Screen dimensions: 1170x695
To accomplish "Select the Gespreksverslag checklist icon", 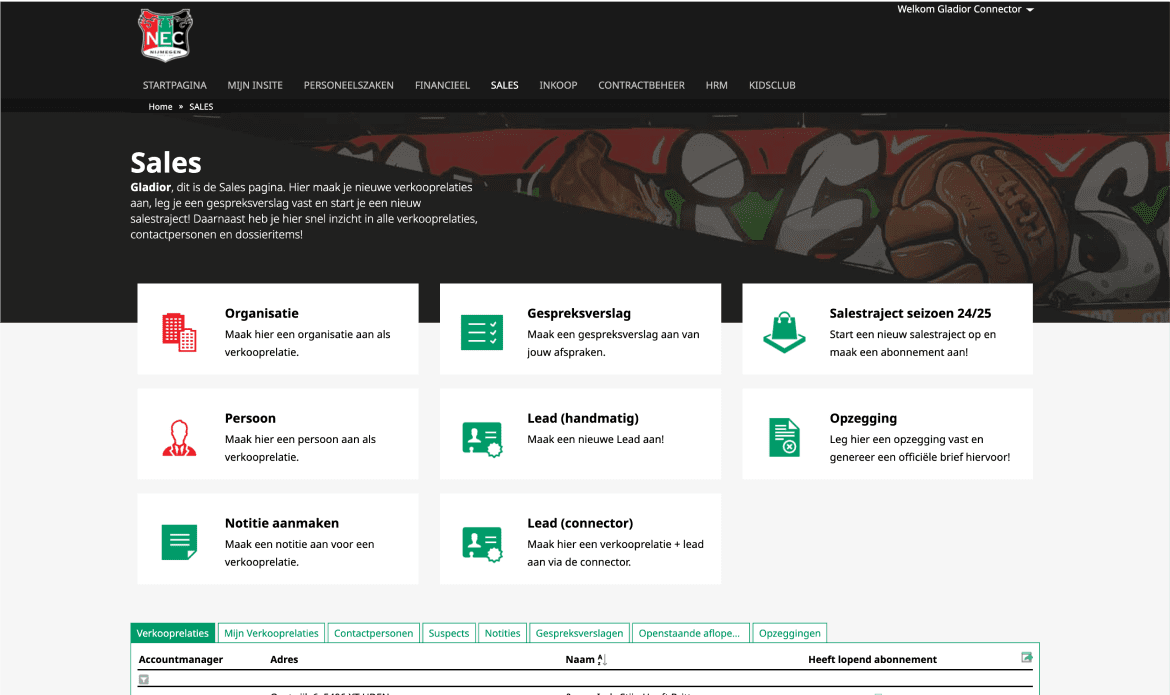I will tap(482, 332).
